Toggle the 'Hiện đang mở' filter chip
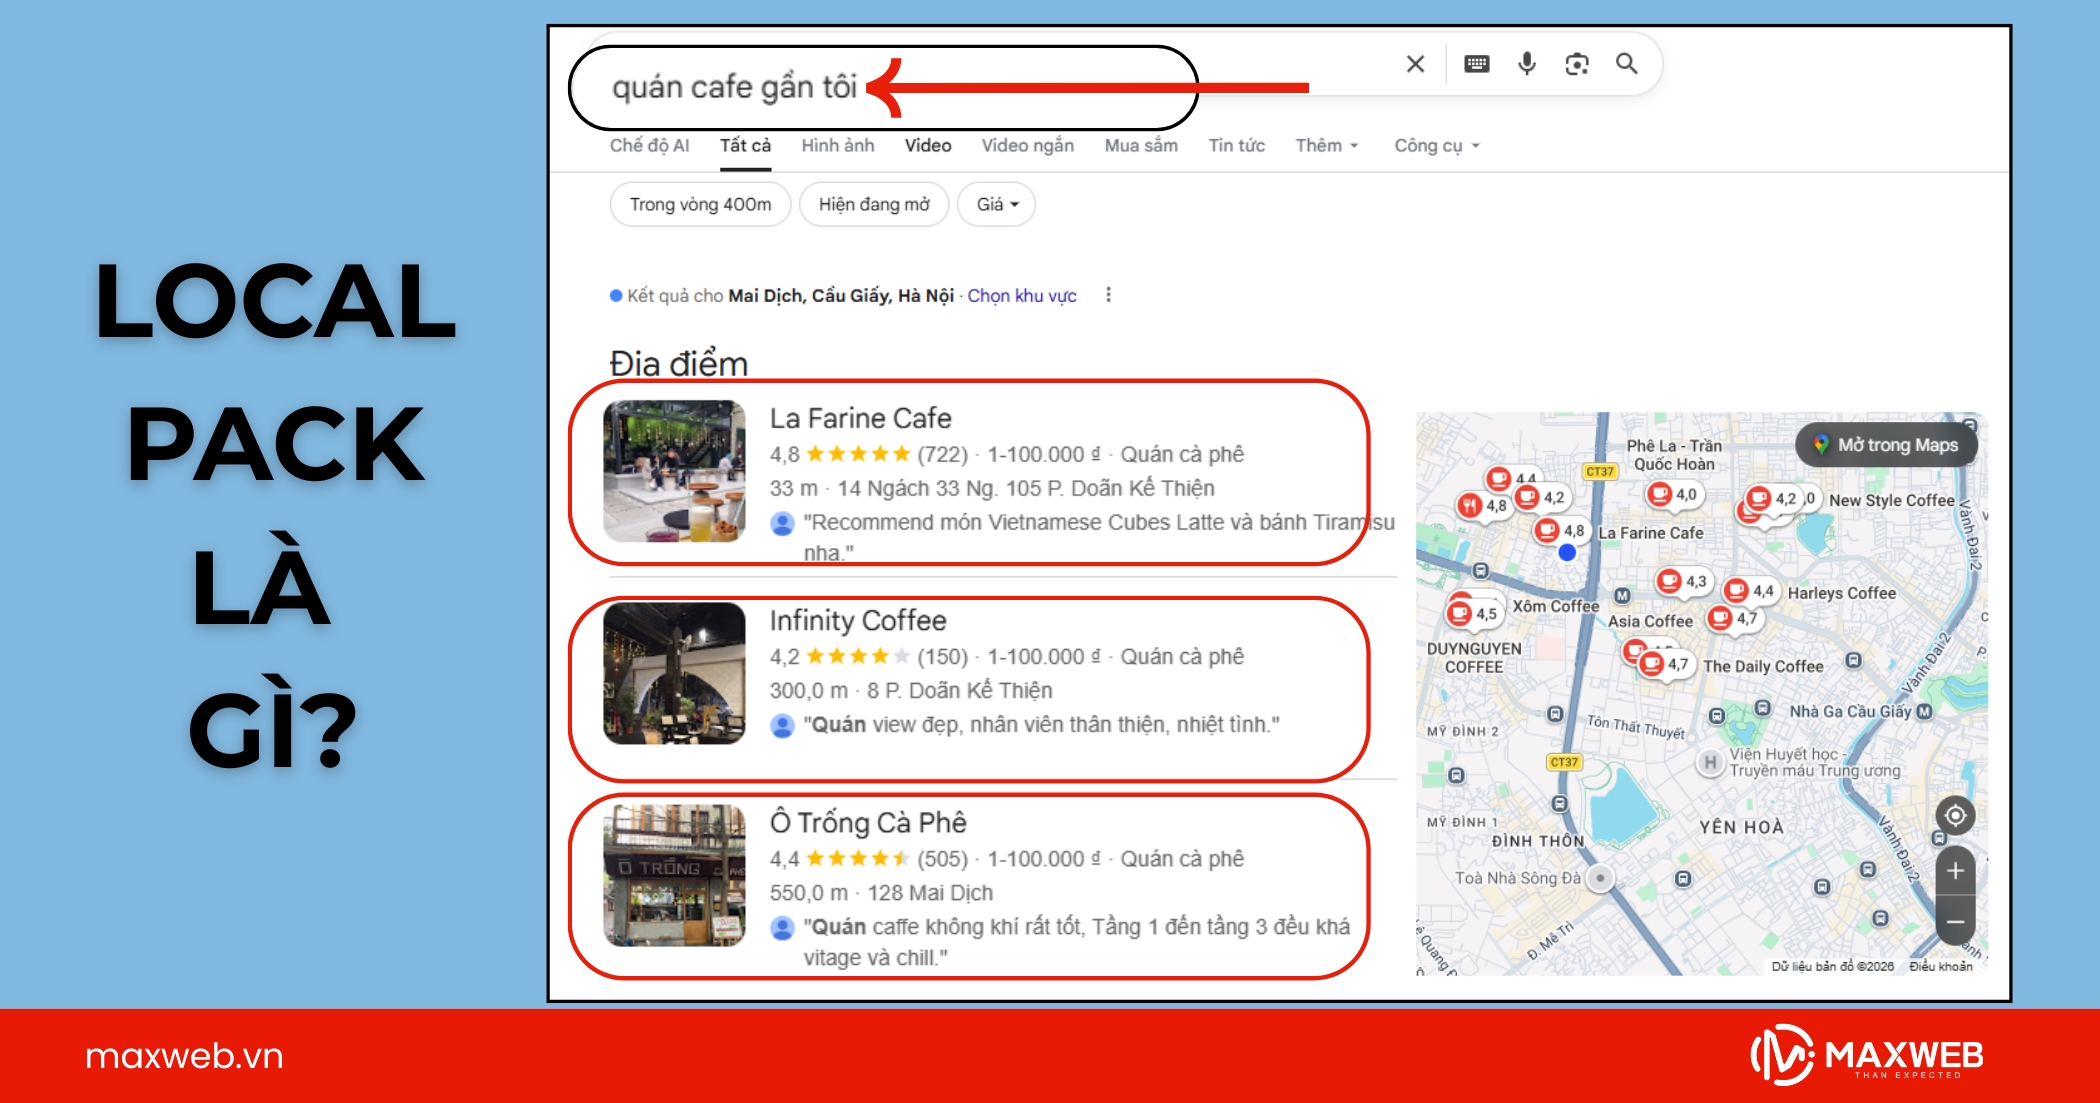Screen dimensions: 2100x1103 tap(874, 205)
